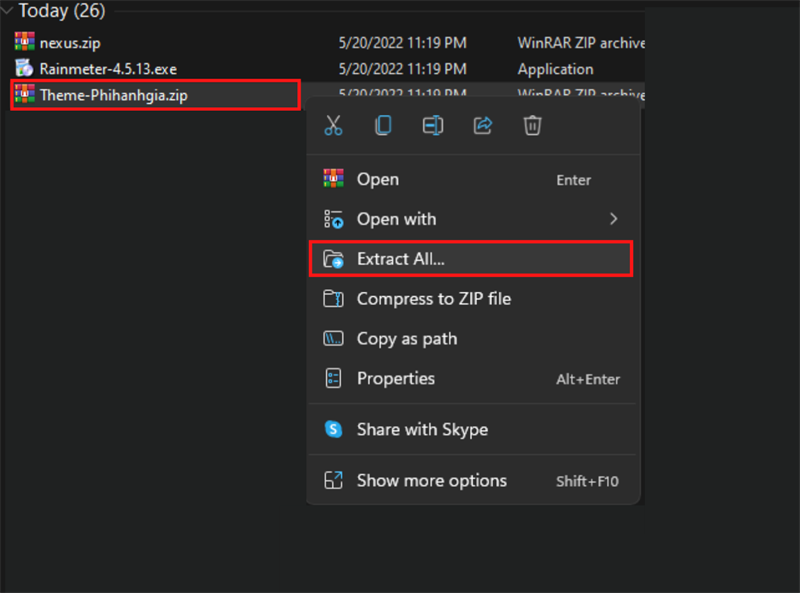This screenshot has height=593, width=800.
Task: Click the Share icon in context menu
Action: point(483,125)
